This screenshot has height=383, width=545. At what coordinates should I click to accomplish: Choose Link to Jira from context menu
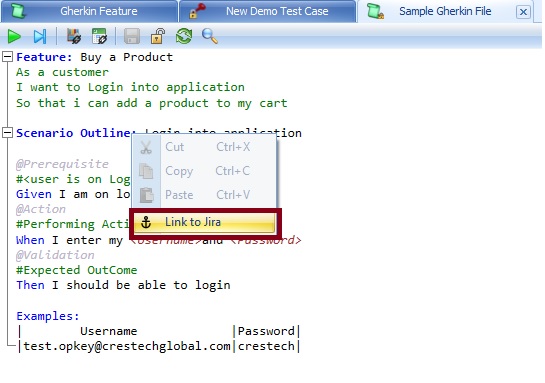pos(205,222)
